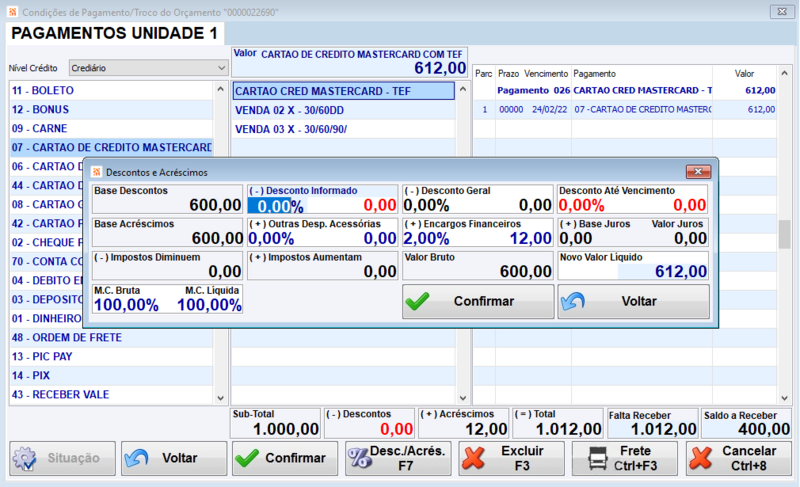Select VENDA 03 X - 30/60/90/ condition

tap(343, 129)
